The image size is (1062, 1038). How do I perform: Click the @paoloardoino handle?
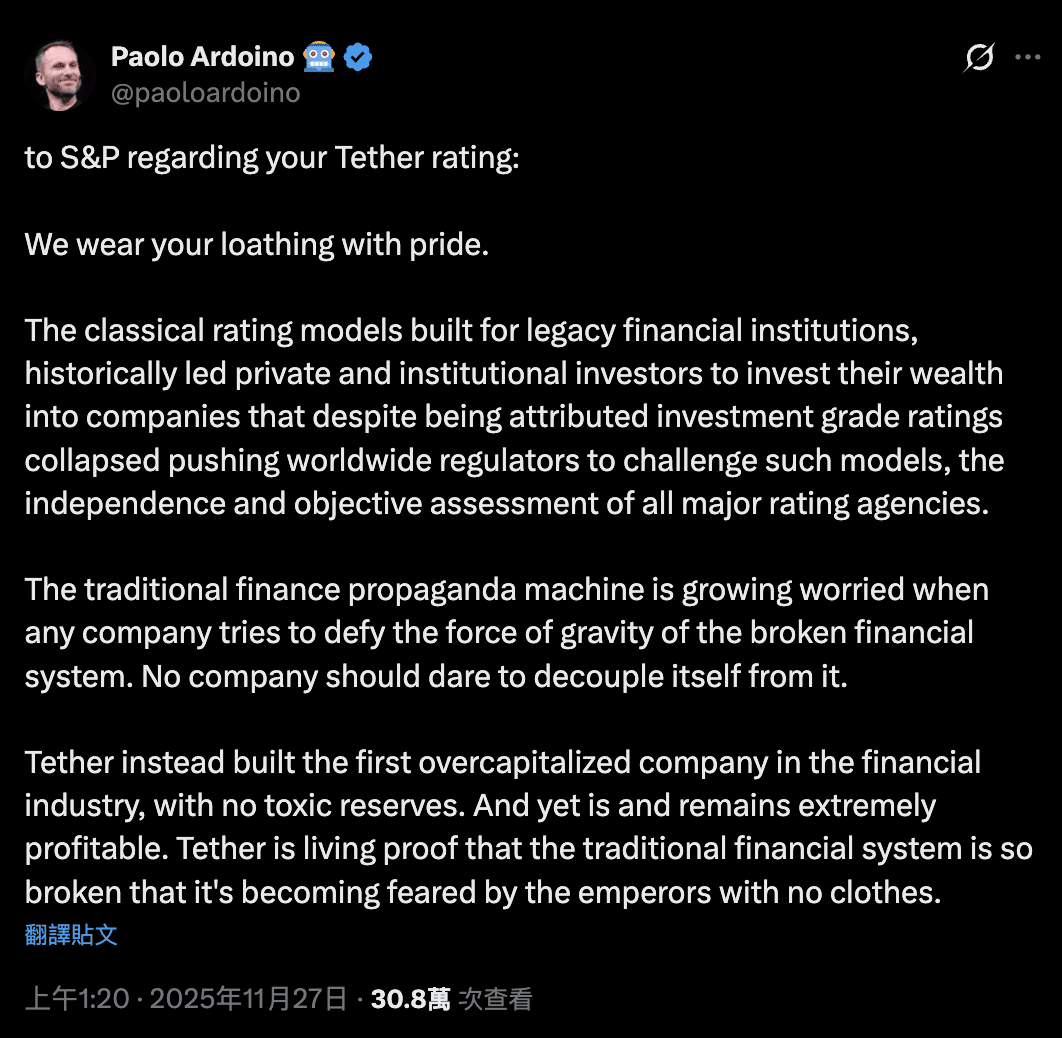pyautogui.click(x=207, y=92)
